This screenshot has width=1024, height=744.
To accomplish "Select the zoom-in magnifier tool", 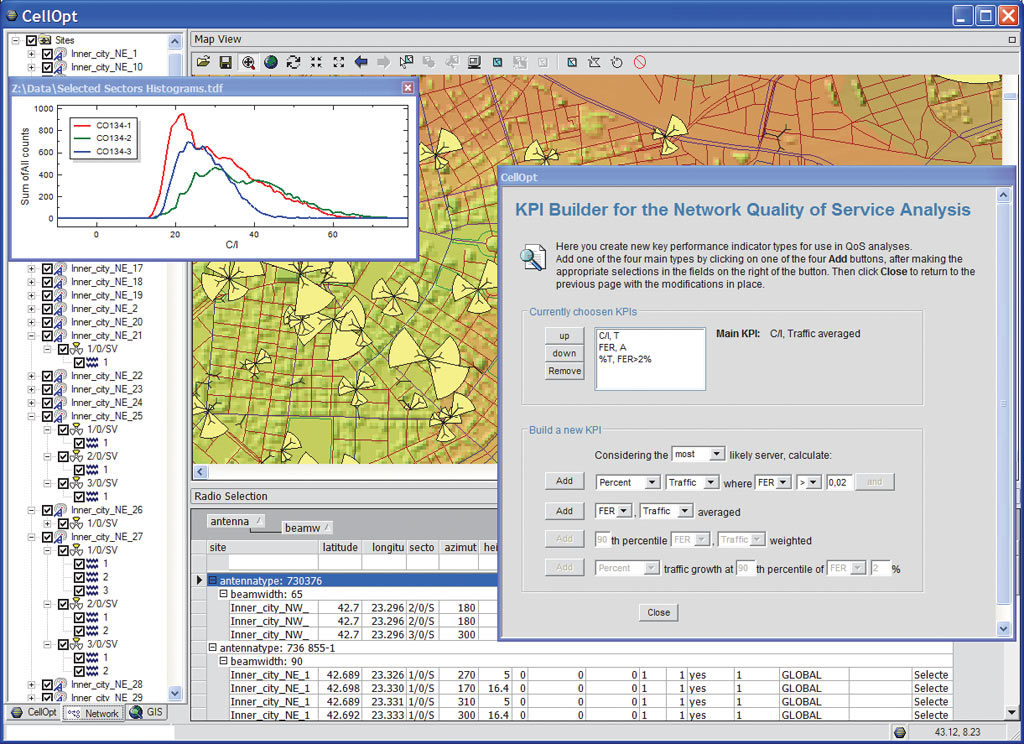I will click(248, 62).
